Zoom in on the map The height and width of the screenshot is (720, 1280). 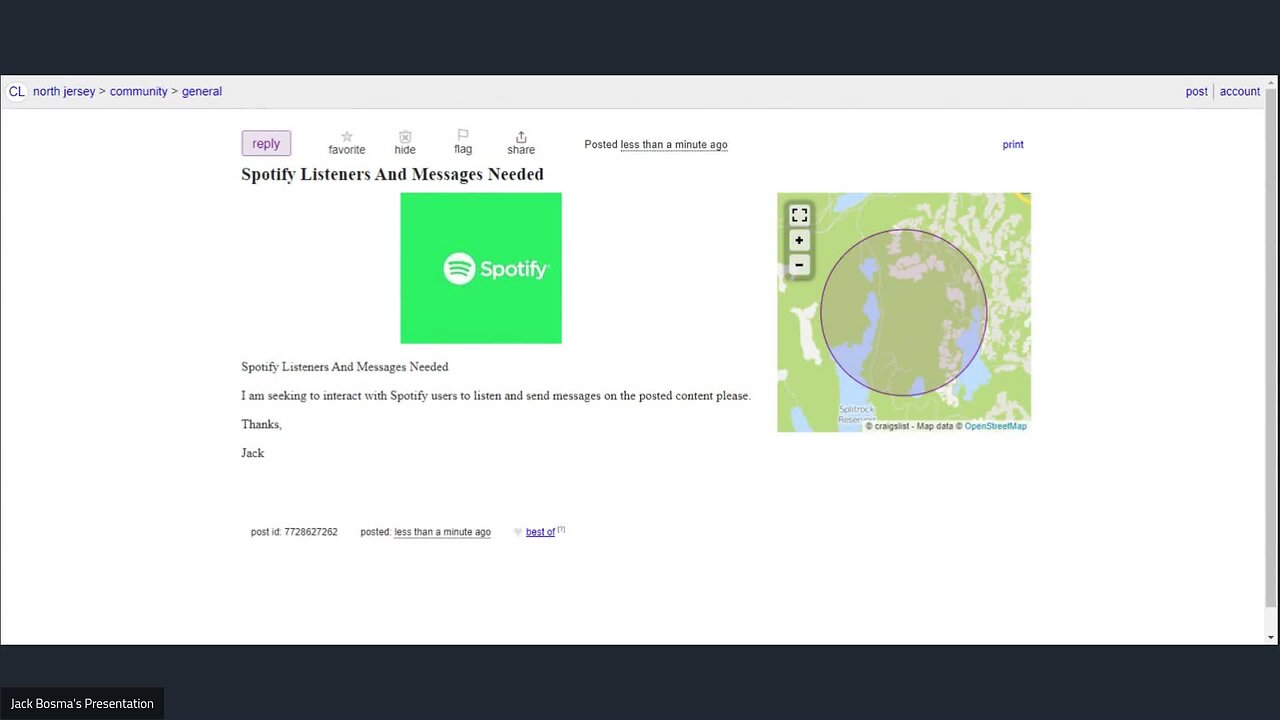point(799,240)
